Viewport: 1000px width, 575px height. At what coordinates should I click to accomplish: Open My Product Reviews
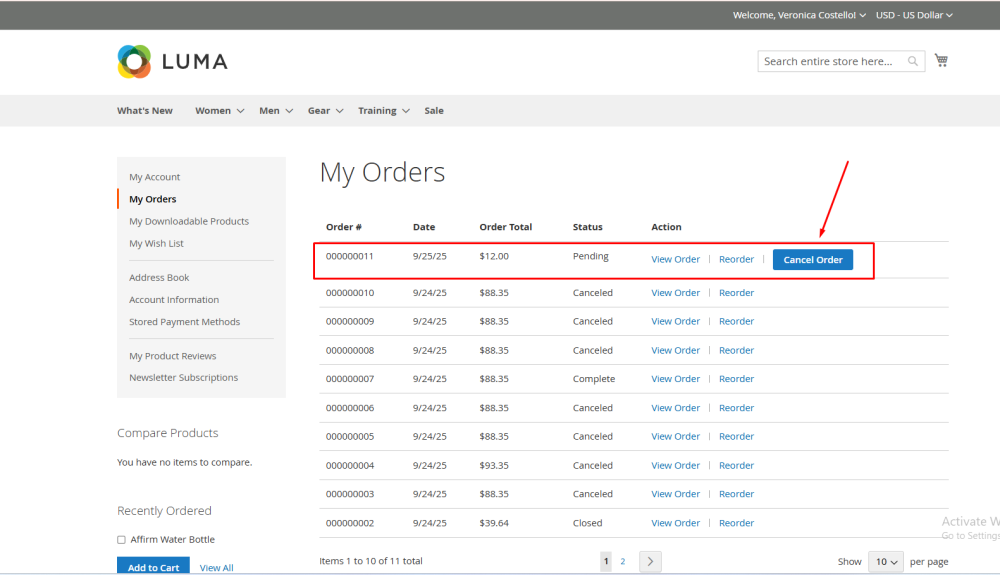(x=172, y=356)
